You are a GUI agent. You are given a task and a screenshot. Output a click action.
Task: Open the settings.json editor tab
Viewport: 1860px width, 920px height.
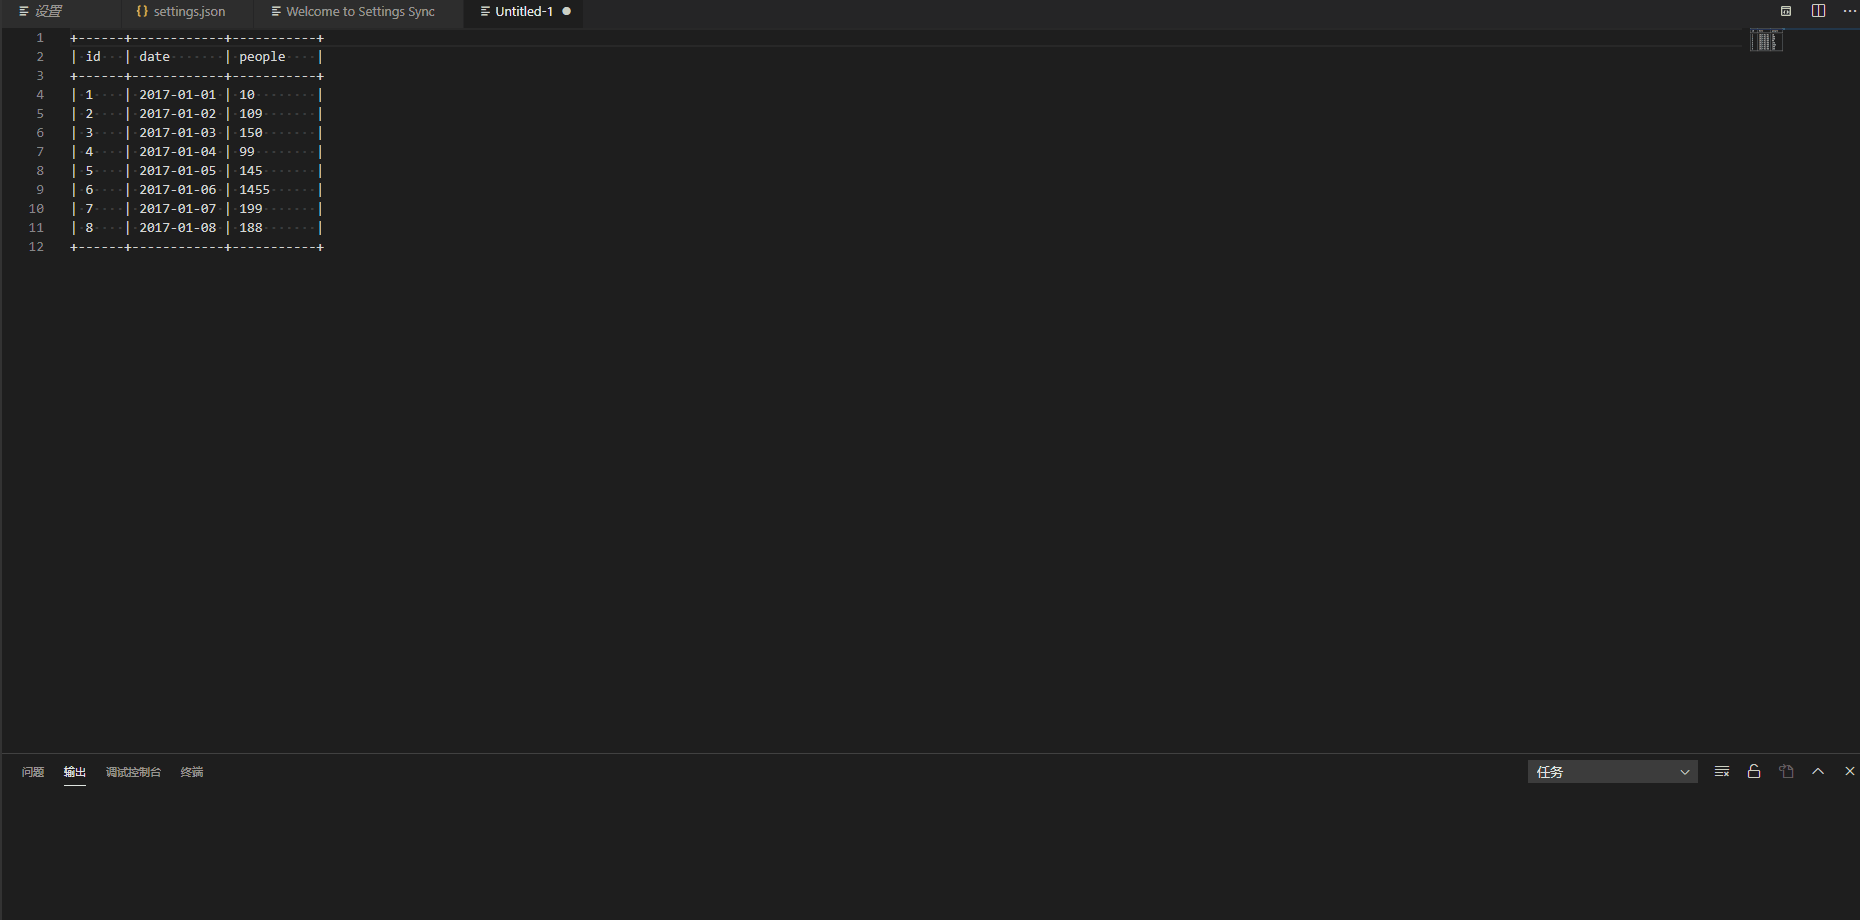[181, 12]
